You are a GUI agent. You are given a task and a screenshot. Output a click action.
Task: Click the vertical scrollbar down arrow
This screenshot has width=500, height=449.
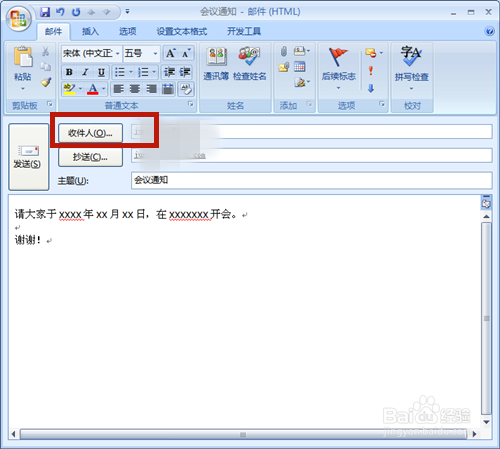[x=486, y=422]
